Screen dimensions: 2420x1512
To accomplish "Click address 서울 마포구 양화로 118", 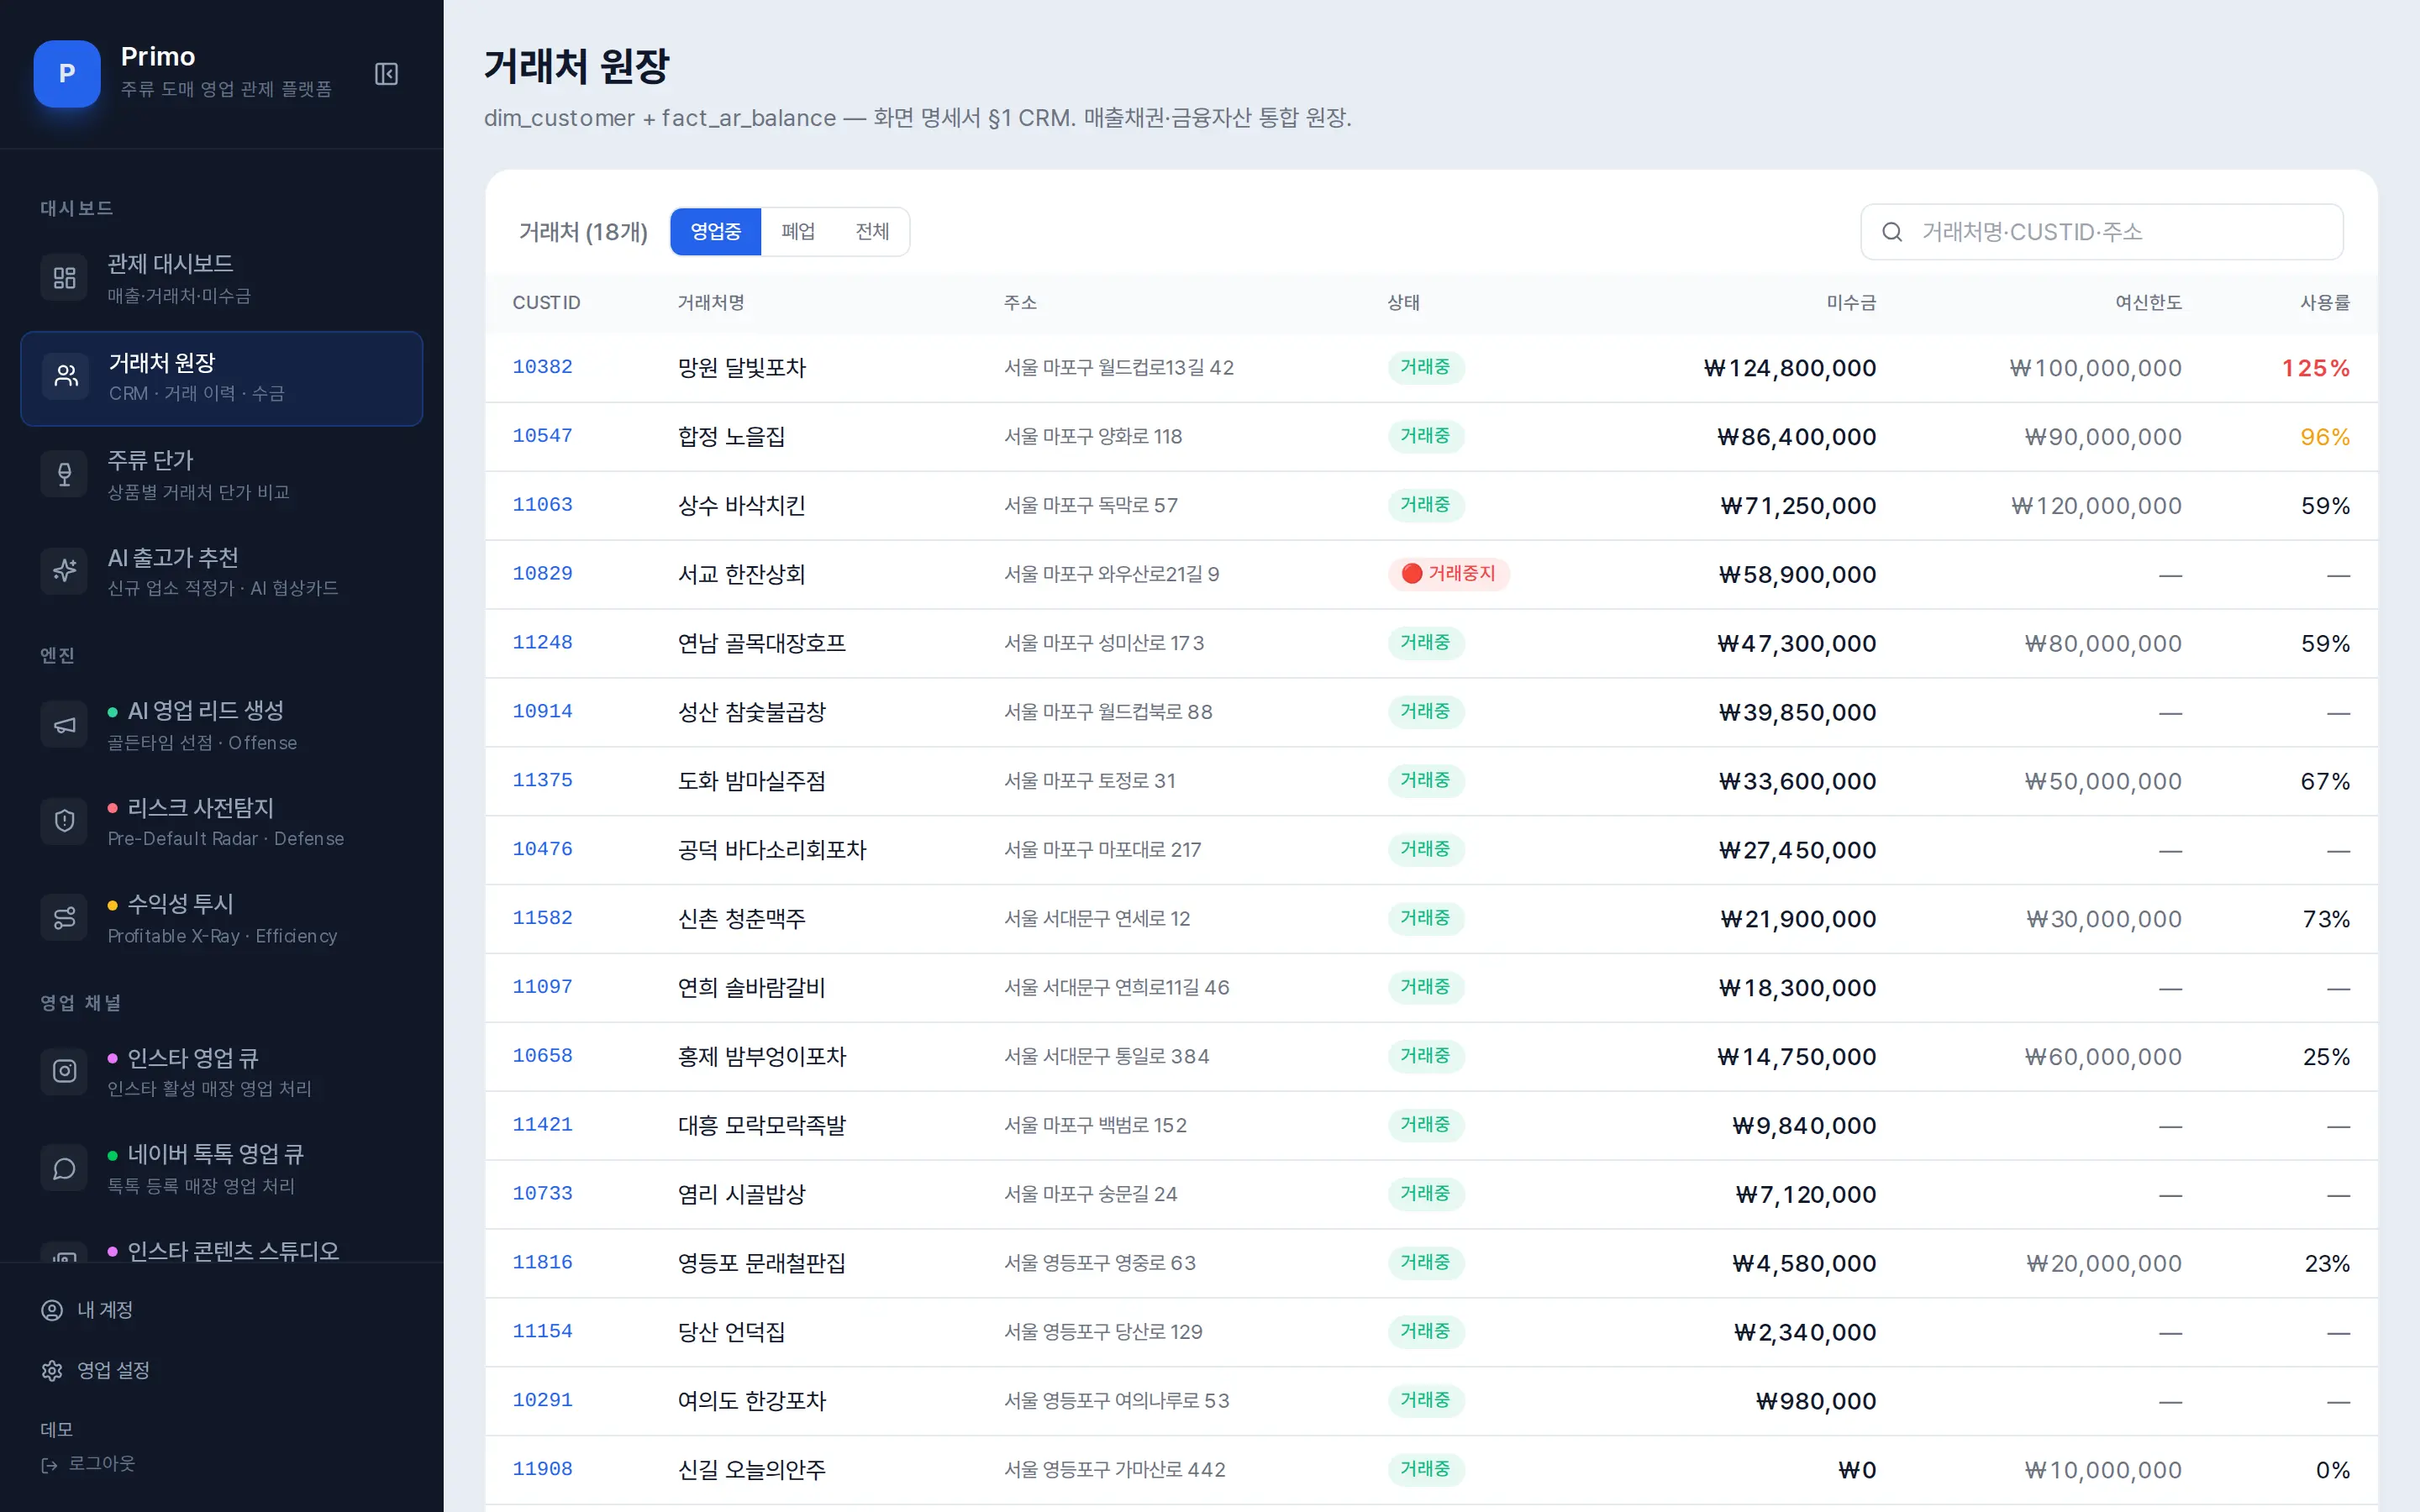I will (1093, 437).
